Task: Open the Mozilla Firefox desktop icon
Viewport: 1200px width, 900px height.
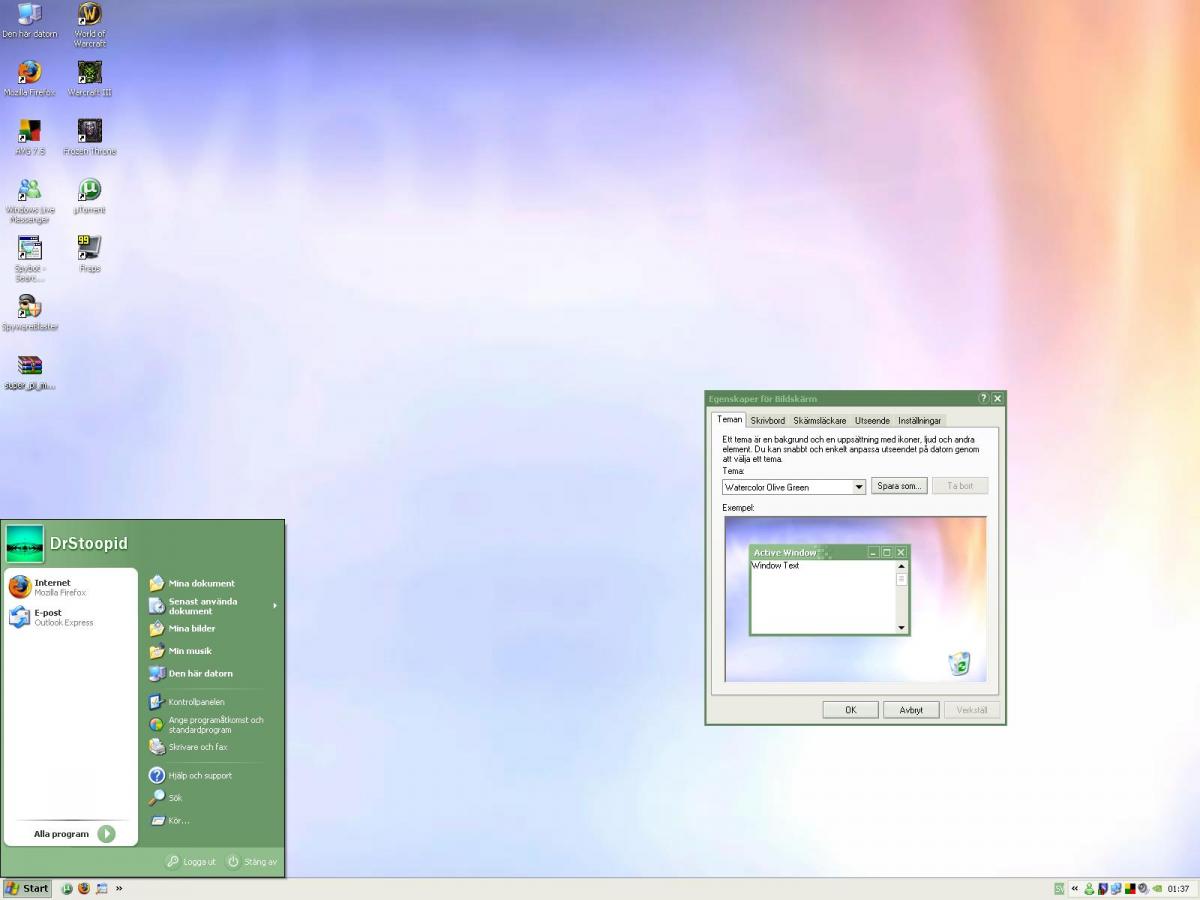Action: (30, 74)
